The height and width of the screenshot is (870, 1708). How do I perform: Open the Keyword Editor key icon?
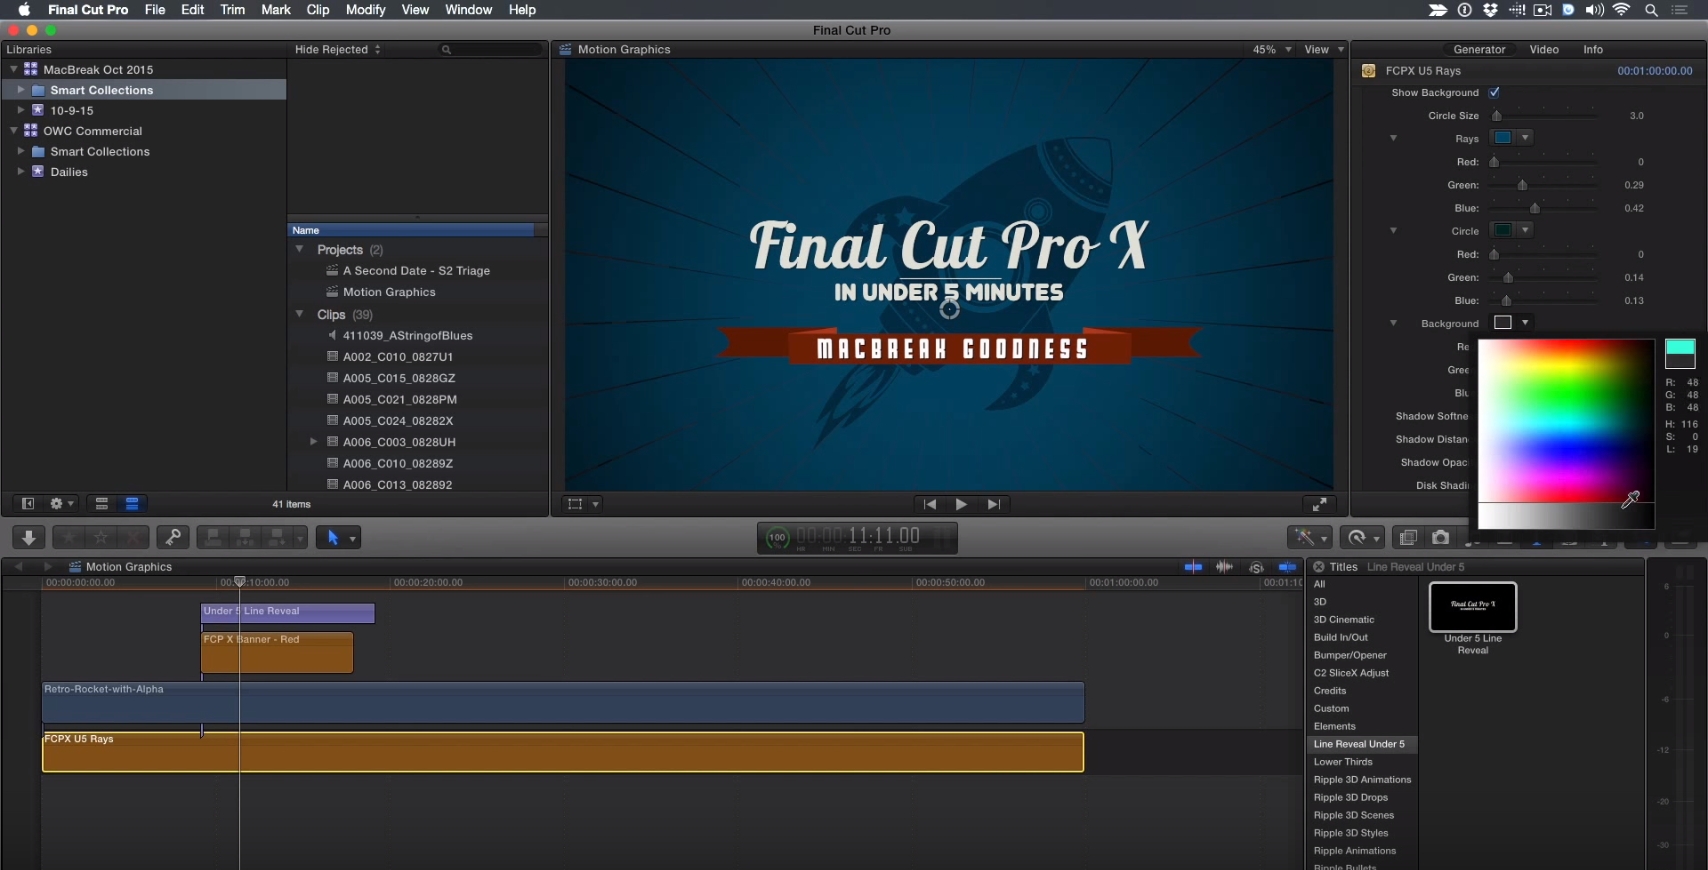click(173, 537)
